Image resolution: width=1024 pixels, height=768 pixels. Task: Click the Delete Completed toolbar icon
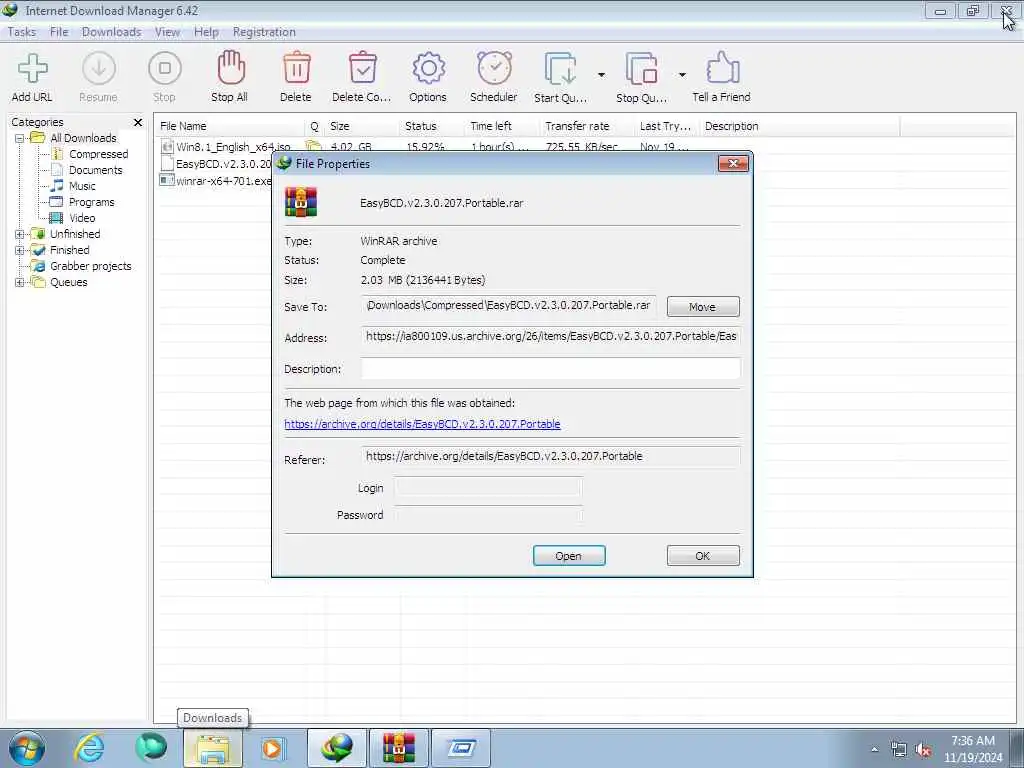click(362, 68)
